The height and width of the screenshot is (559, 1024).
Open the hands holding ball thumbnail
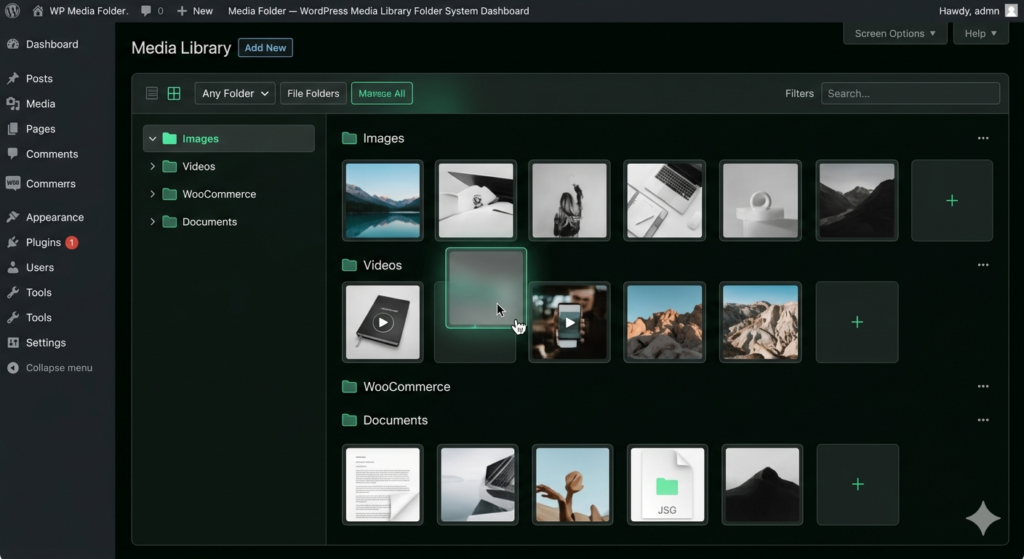pyautogui.click(x=573, y=485)
